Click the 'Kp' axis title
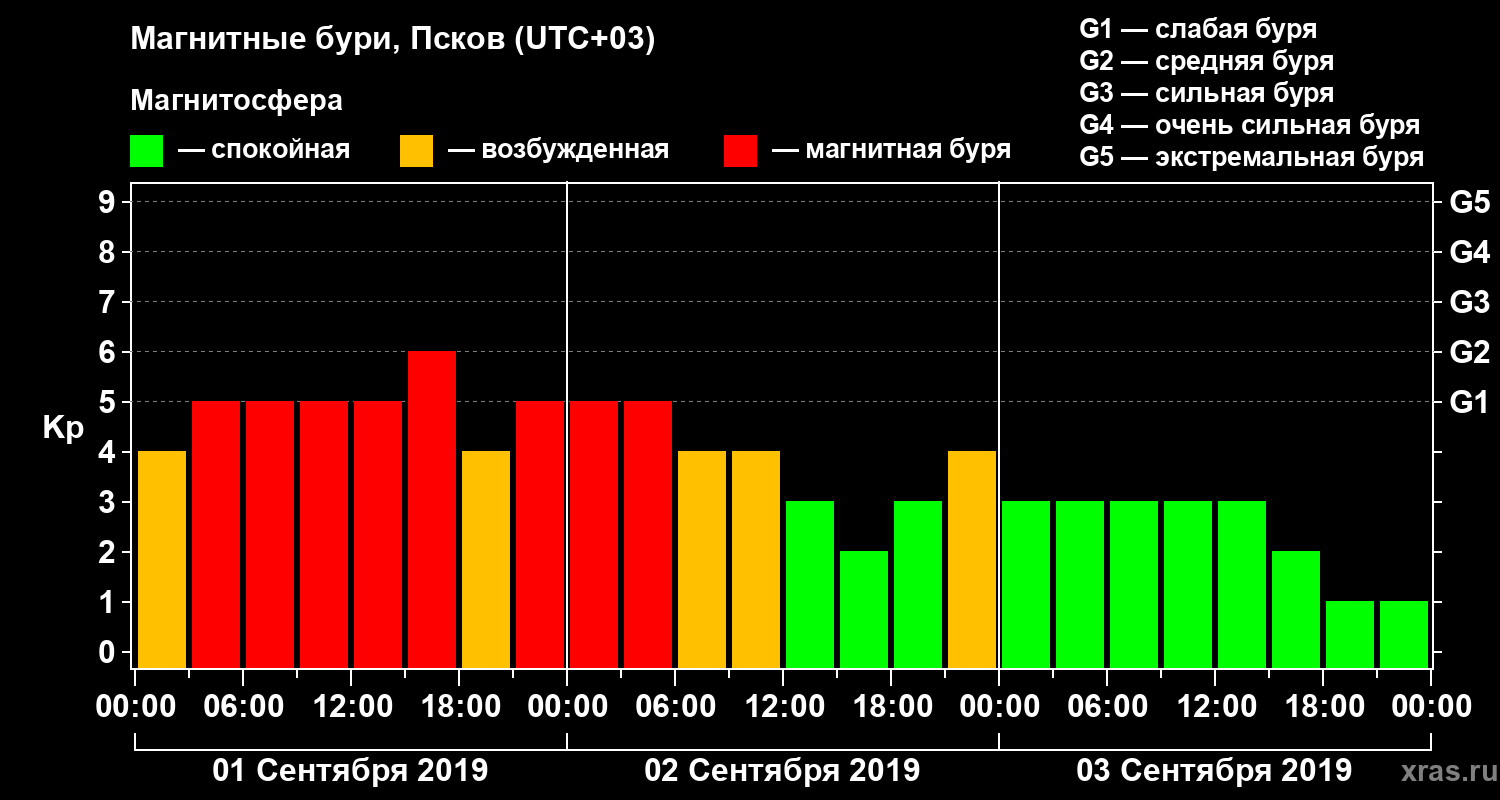 pos(63,428)
